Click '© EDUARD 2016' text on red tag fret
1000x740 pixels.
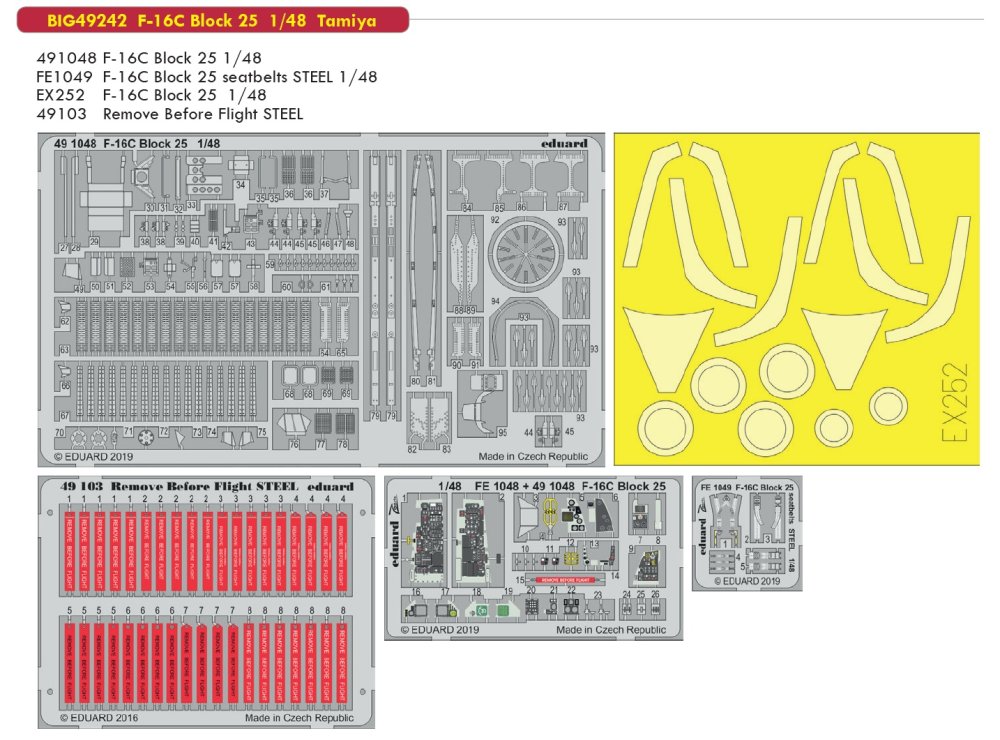98,717
